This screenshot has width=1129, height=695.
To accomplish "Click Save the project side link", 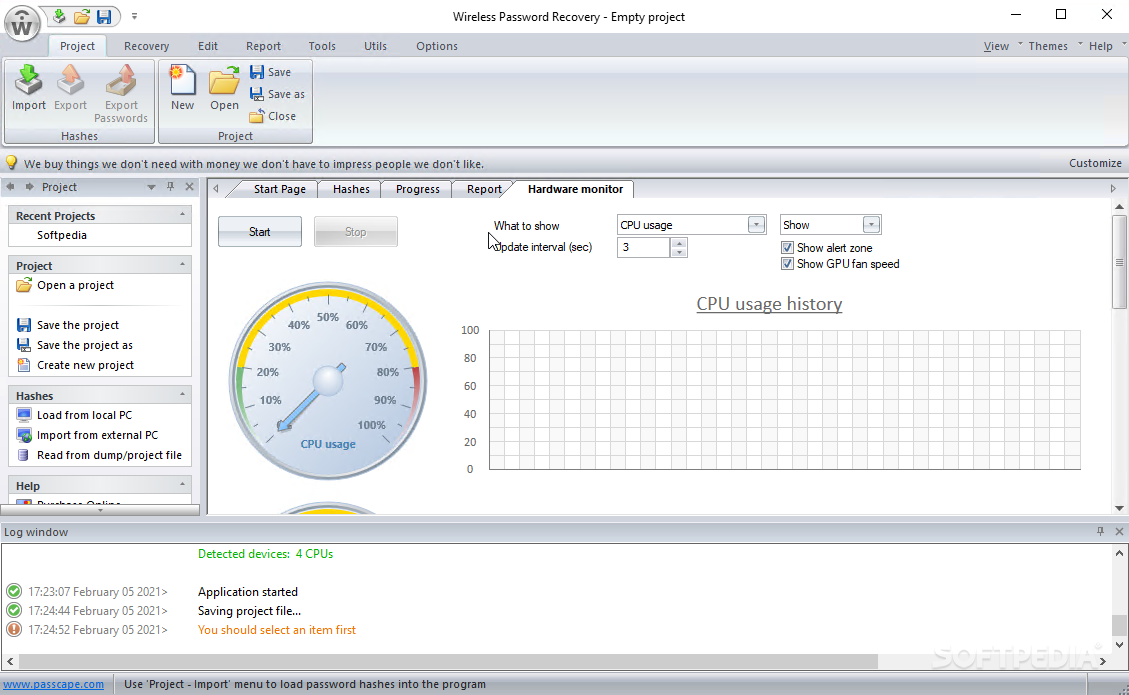I will pos(68,325).
